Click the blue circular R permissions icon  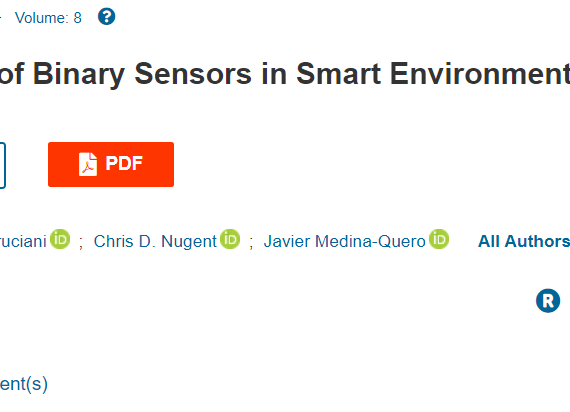click(548, 301)
